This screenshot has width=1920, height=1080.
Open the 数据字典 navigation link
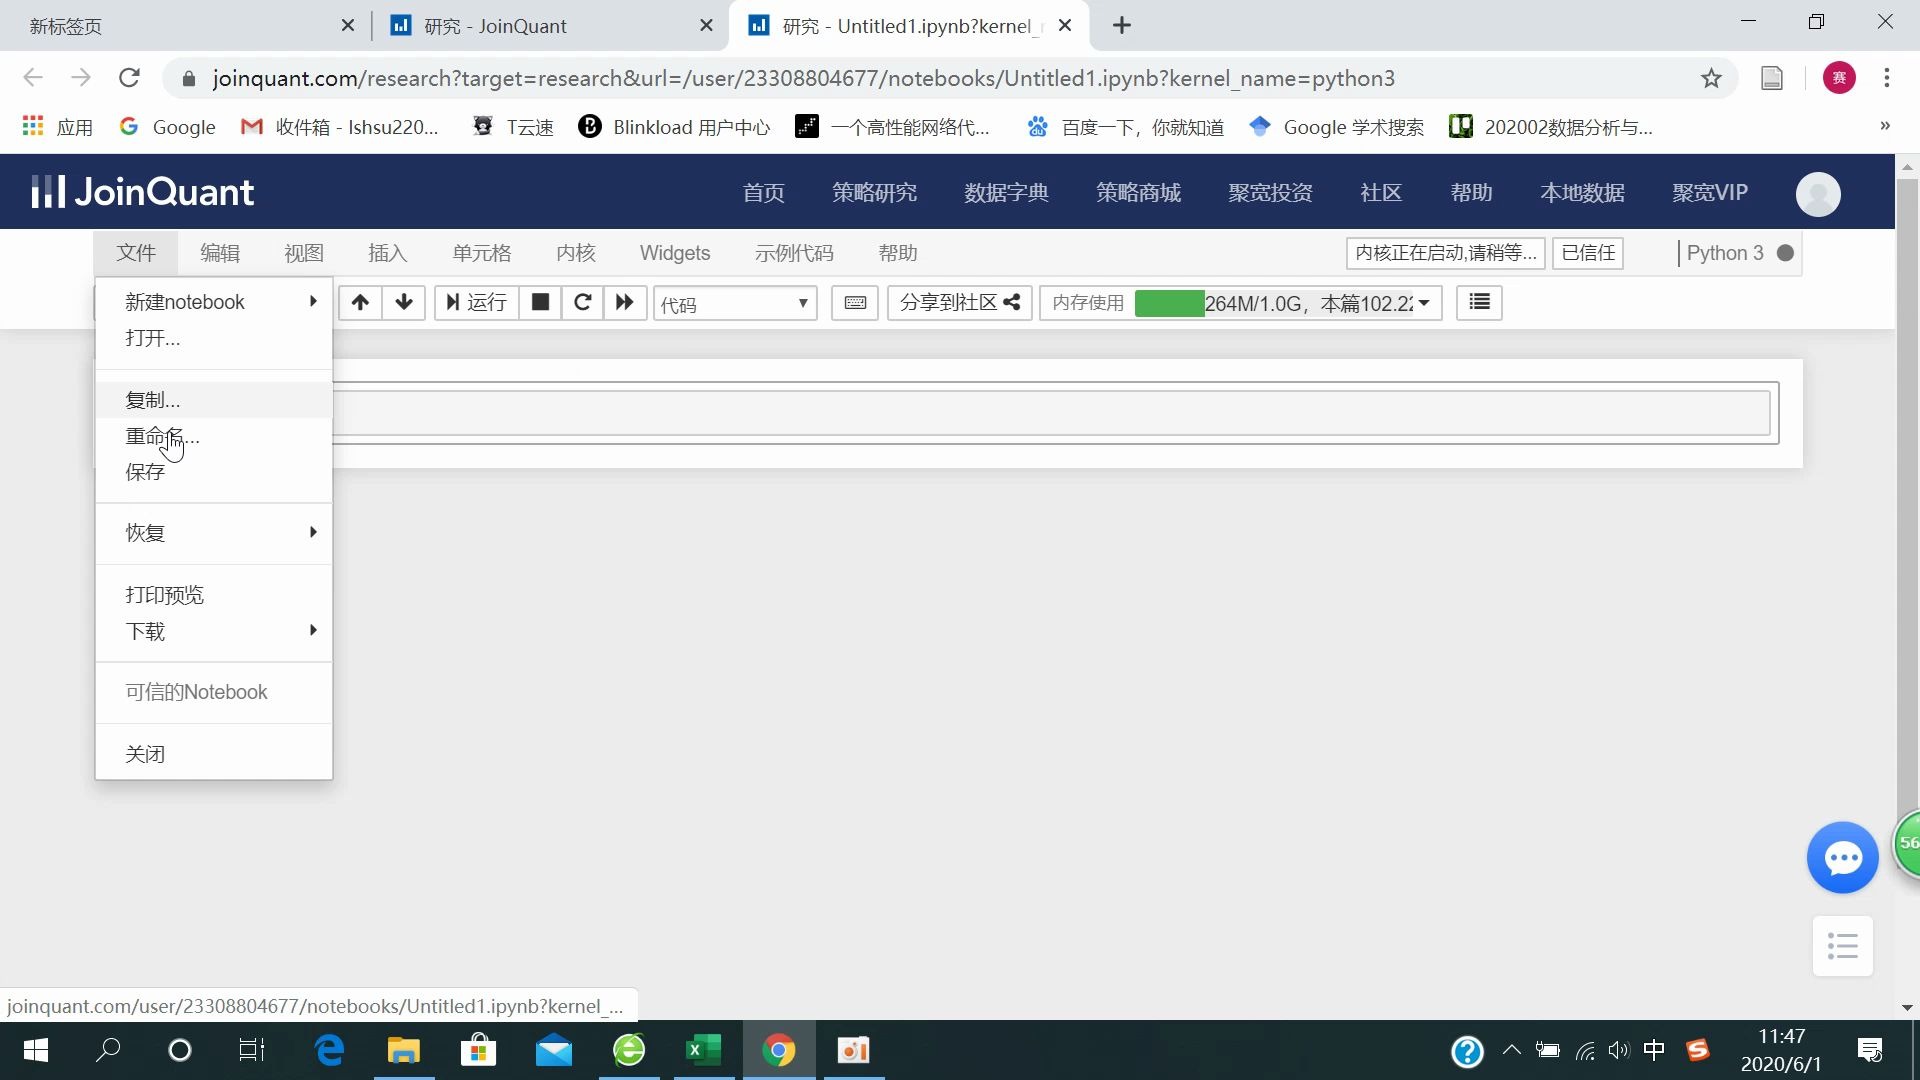click(x=1006, y=192)
